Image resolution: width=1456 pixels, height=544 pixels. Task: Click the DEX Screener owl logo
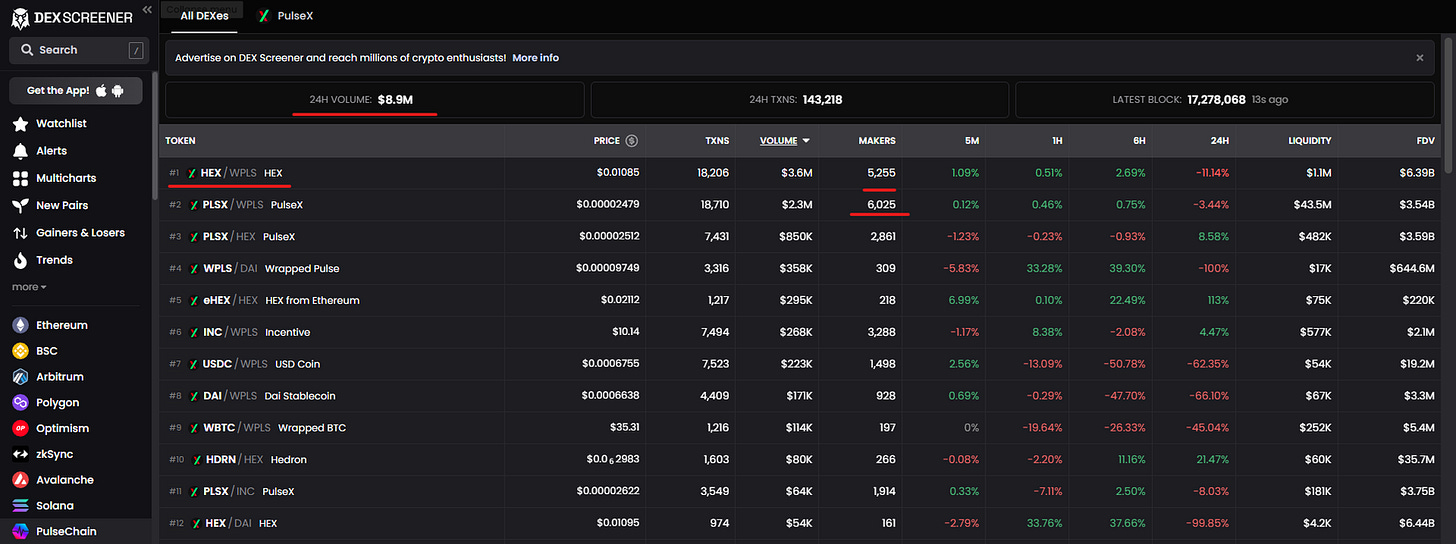20,17
